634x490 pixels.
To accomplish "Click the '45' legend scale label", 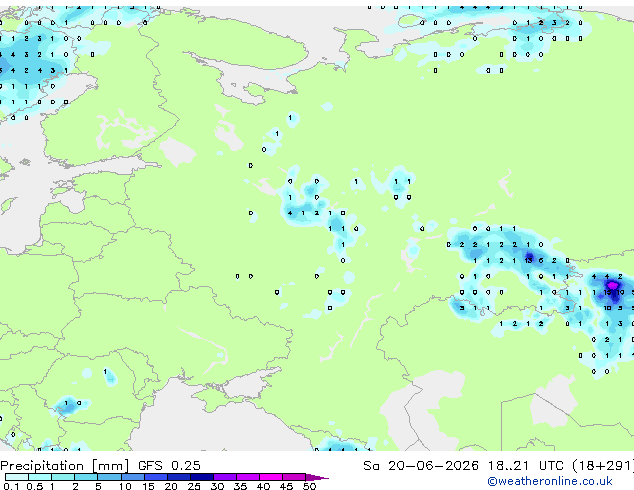I will point(286,486).
